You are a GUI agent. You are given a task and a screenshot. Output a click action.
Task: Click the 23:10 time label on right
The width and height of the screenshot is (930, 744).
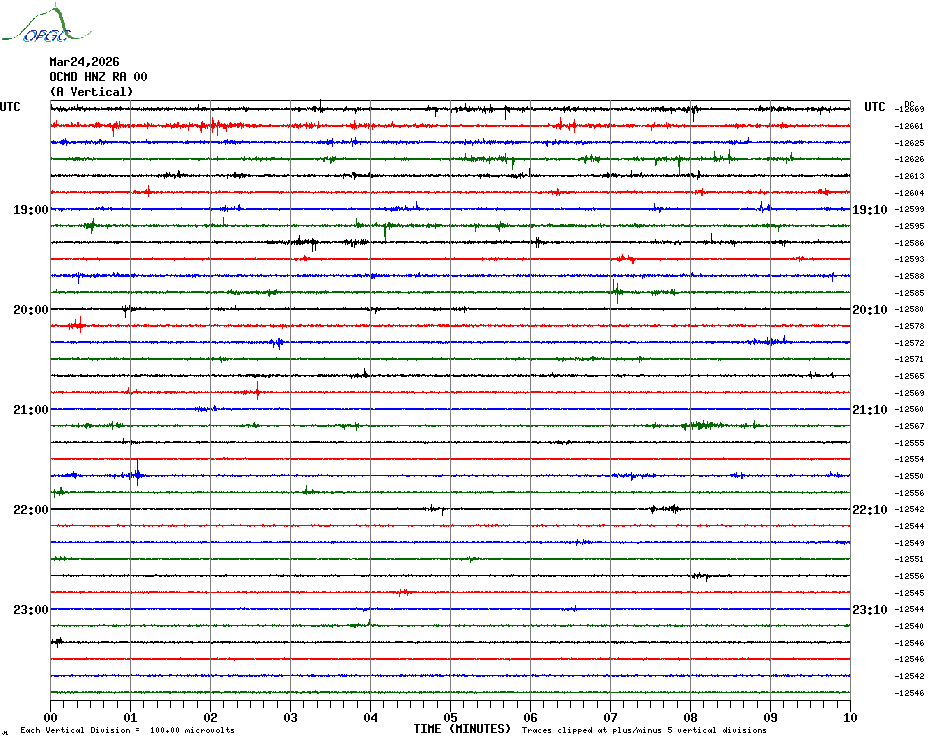coord(868,610)
